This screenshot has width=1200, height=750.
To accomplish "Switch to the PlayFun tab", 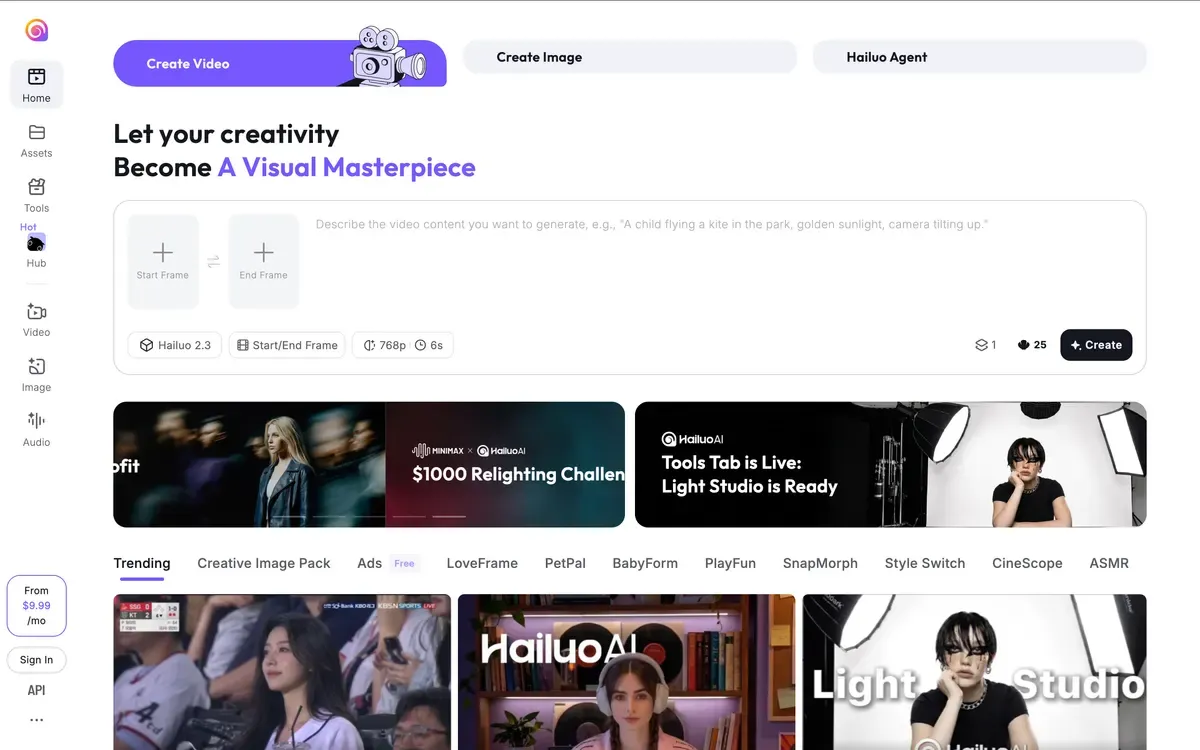I will pos(730,563).
